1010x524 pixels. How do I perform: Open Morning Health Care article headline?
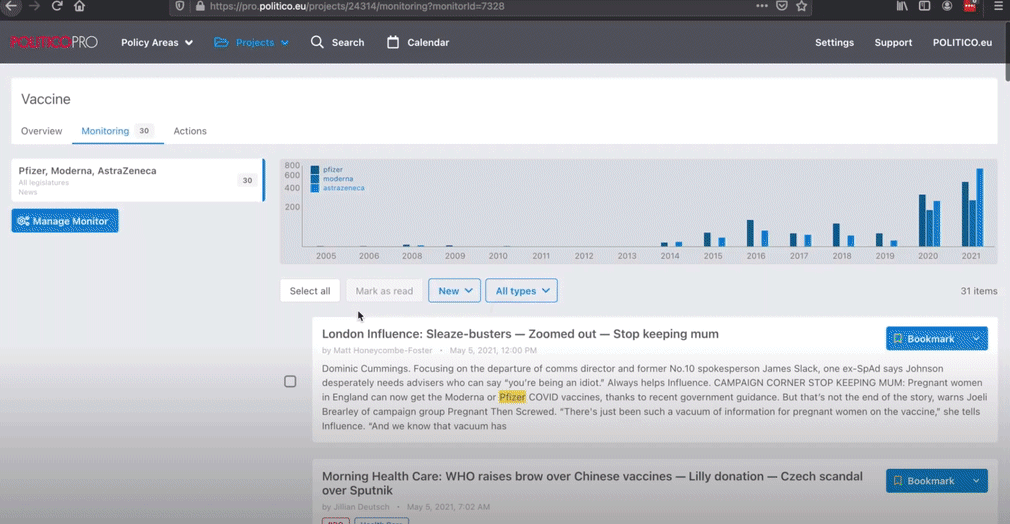click(592, 483)
